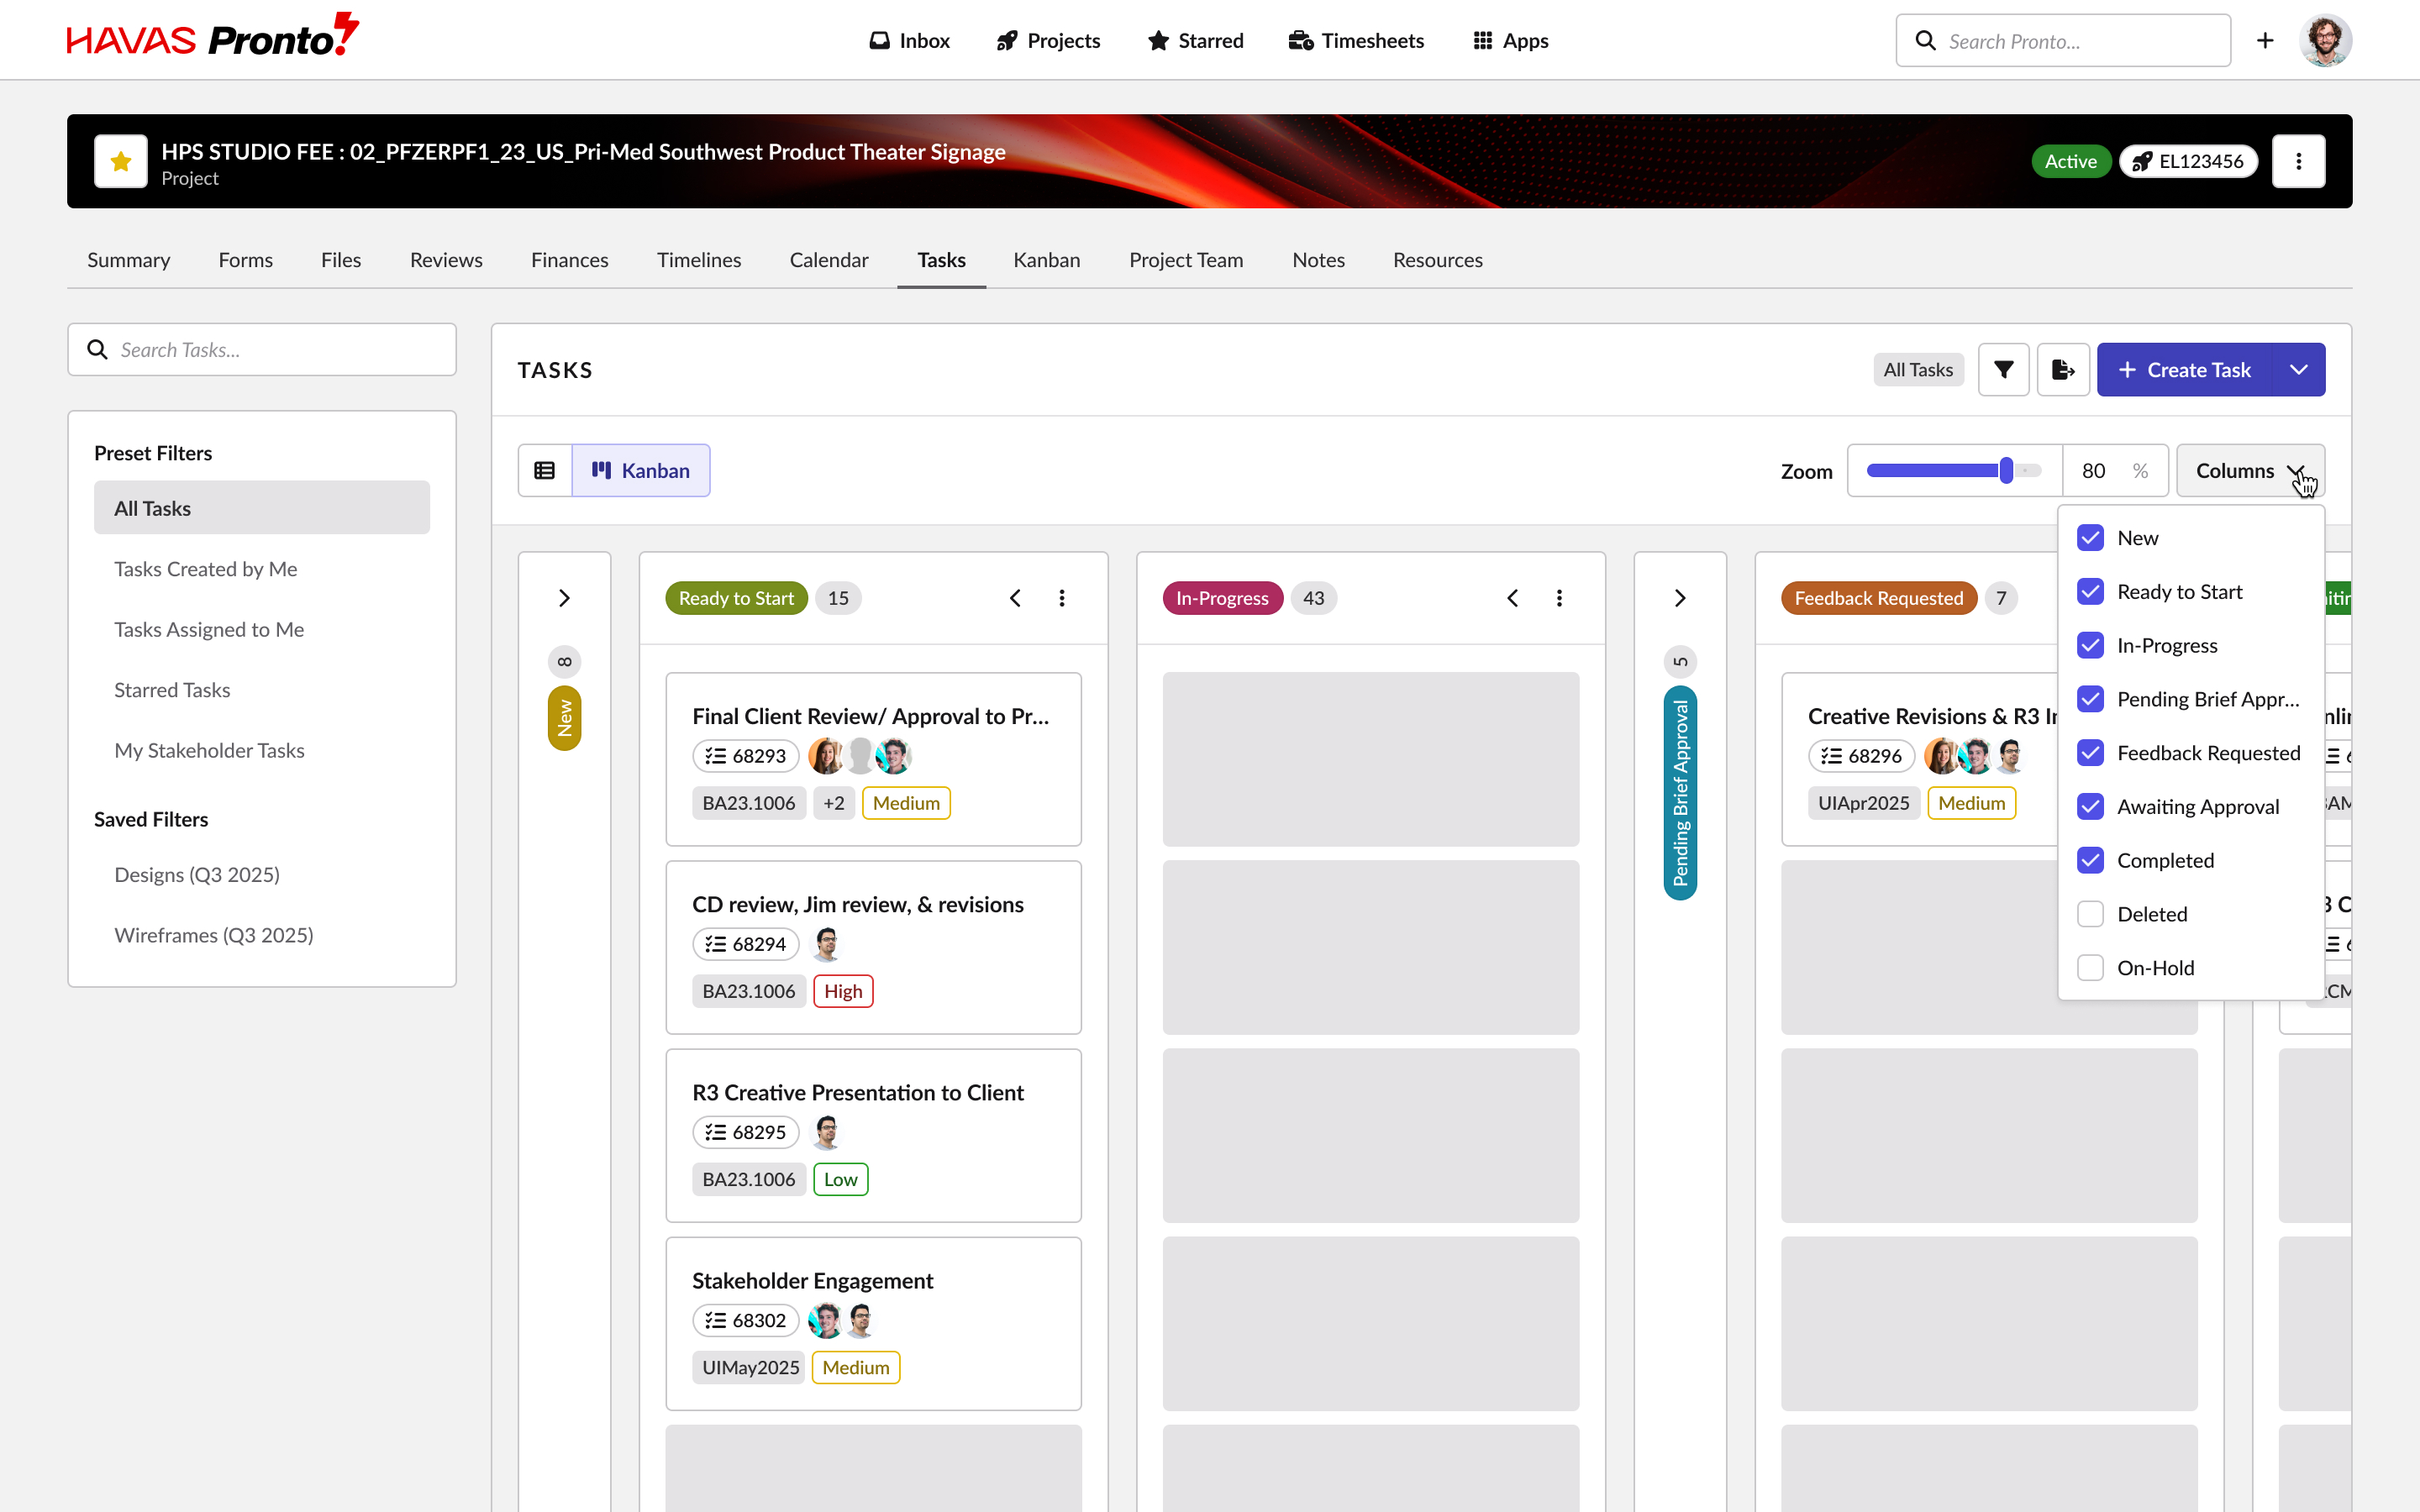Viewport: 2420px width, 1512px height.
Task: Check the On-Hold column checkbox
Action: (x=2090, y=968)
